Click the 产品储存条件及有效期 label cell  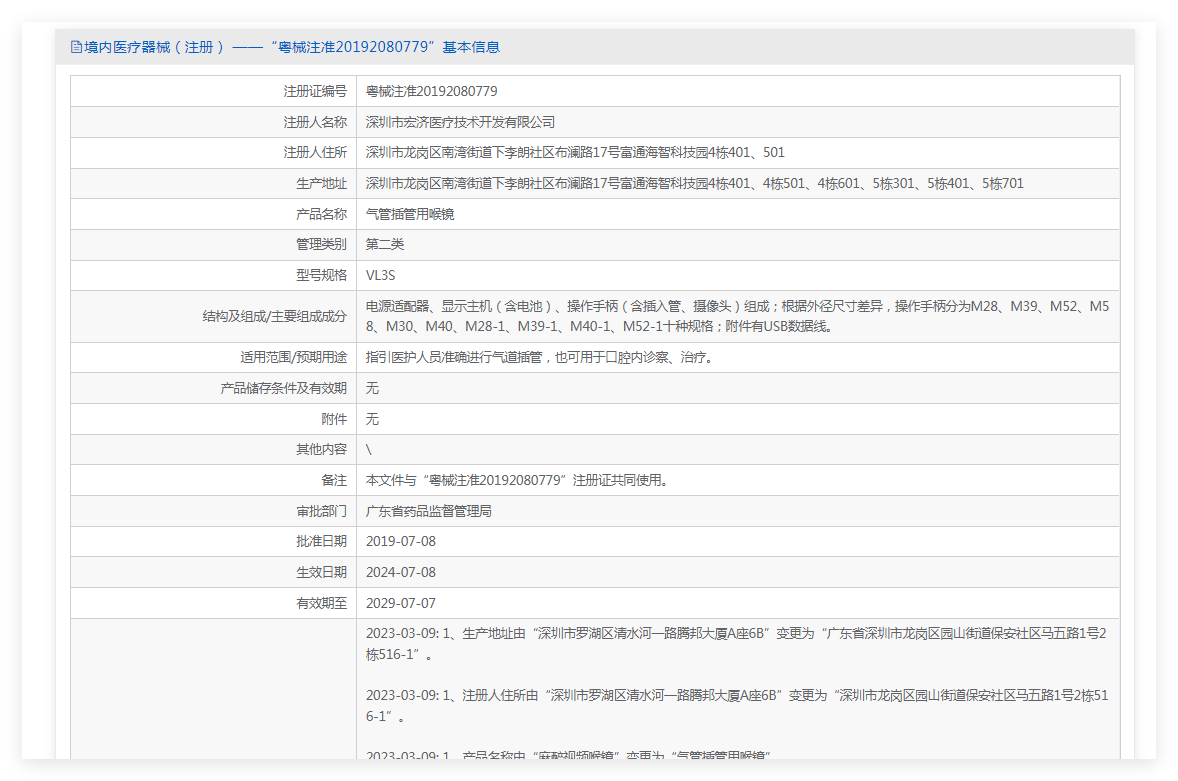[x=213, y=388]
